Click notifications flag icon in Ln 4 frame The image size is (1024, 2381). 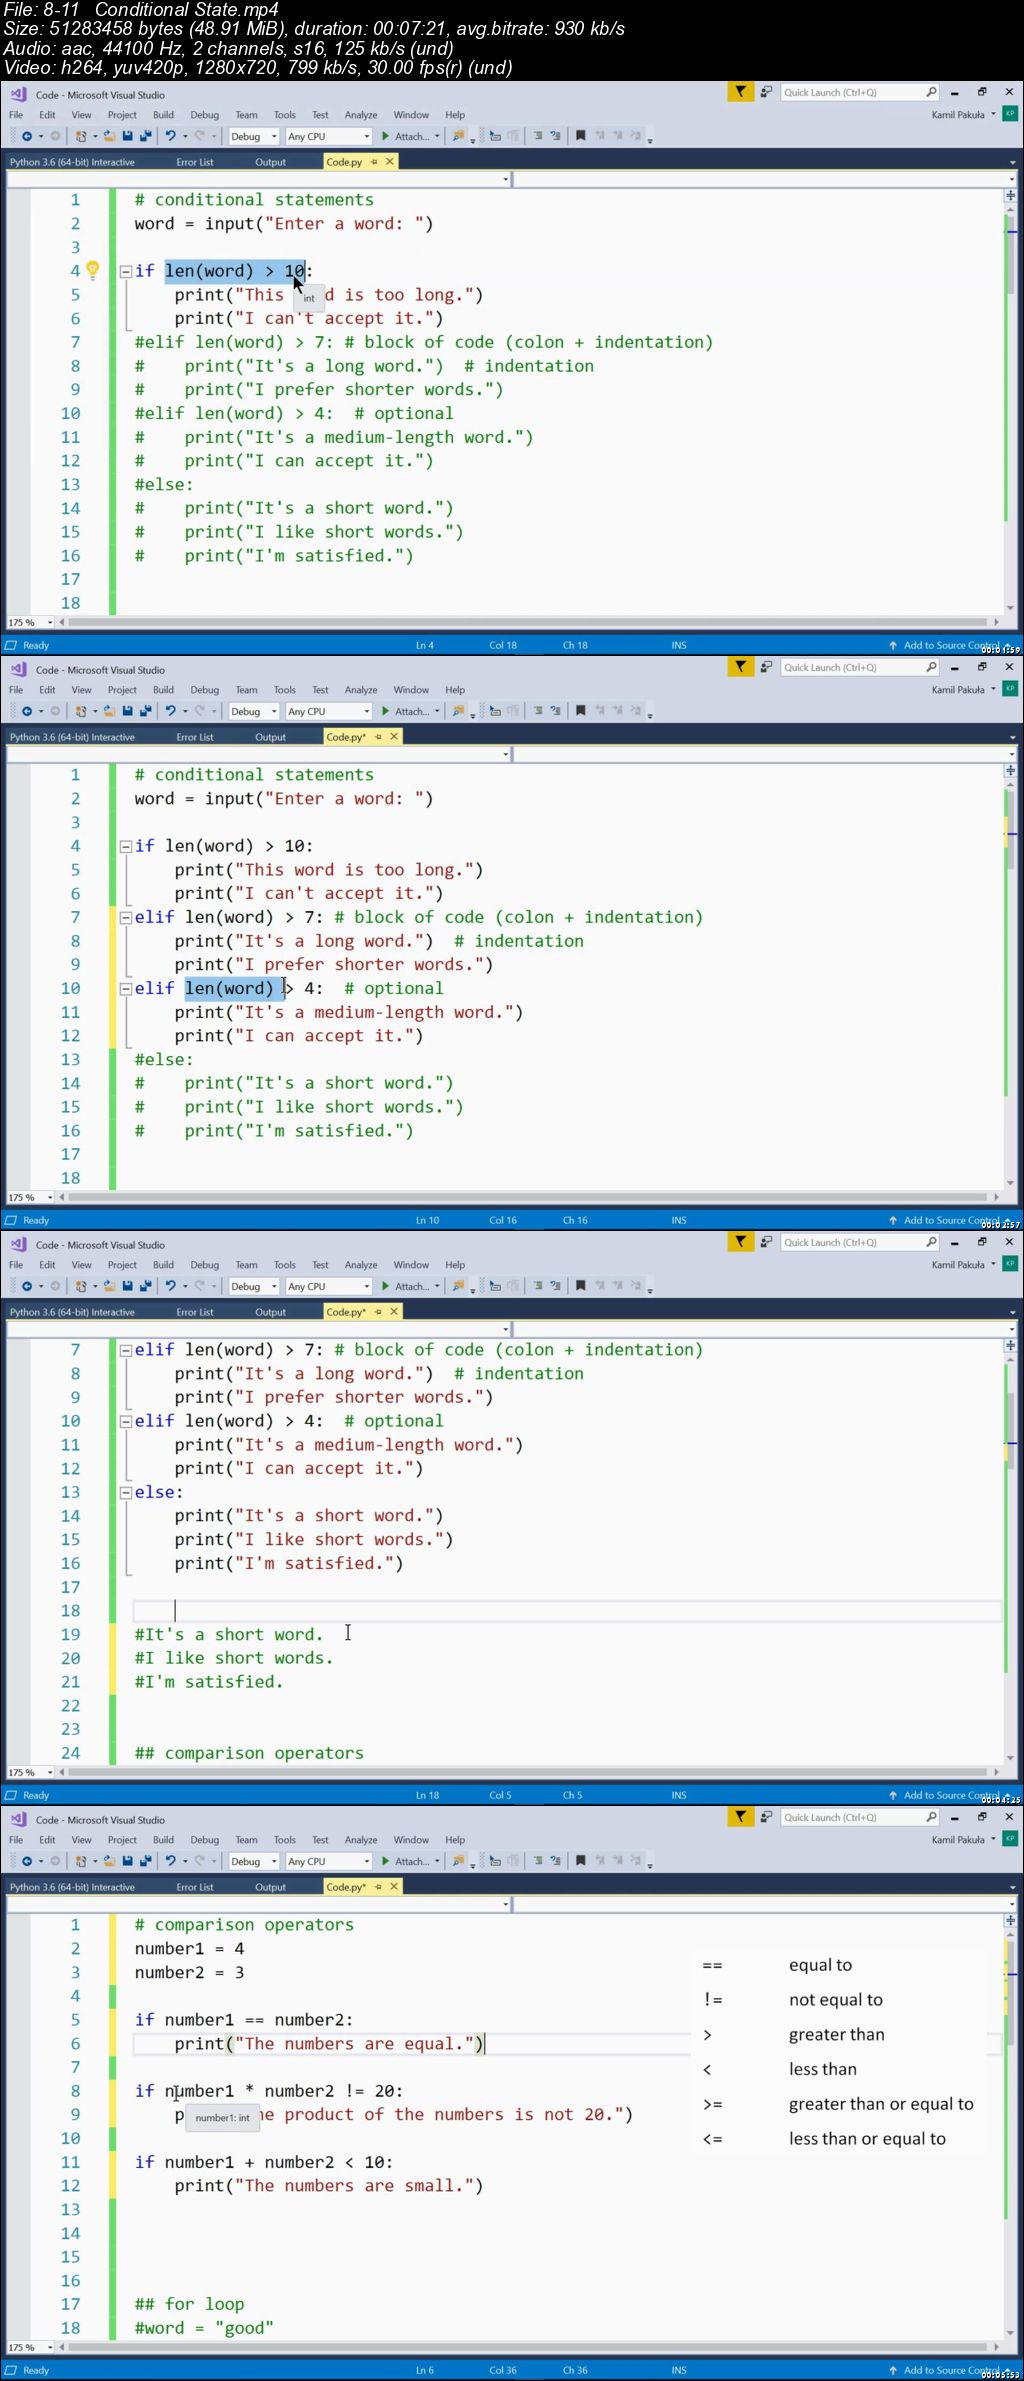(740, 92)
